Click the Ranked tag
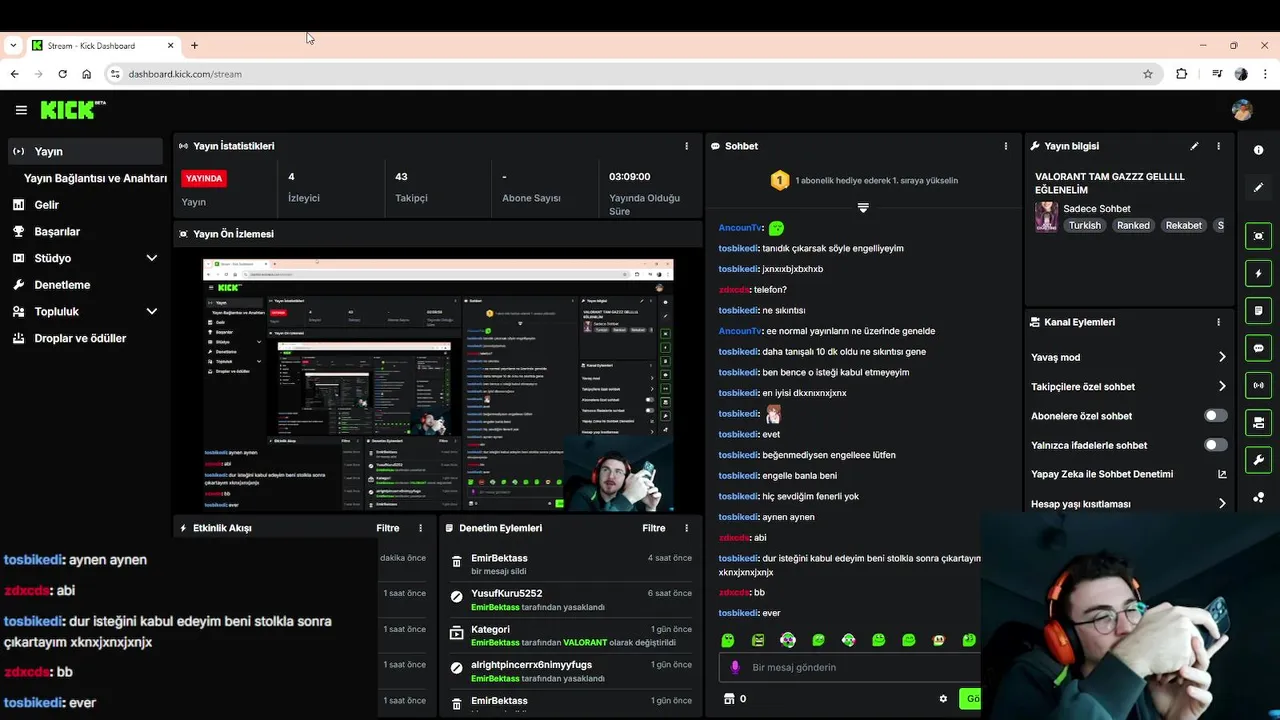Screen dimensions: 1280x720 pyautogui.click(x=1133, y=225)
